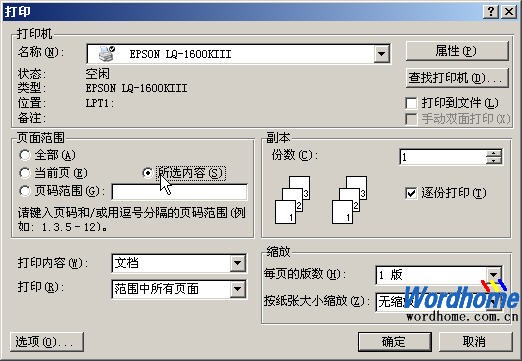Open the 打印 dropdown showing 范围中所有页面
The image size is (522, 361).
coord(238,289)
